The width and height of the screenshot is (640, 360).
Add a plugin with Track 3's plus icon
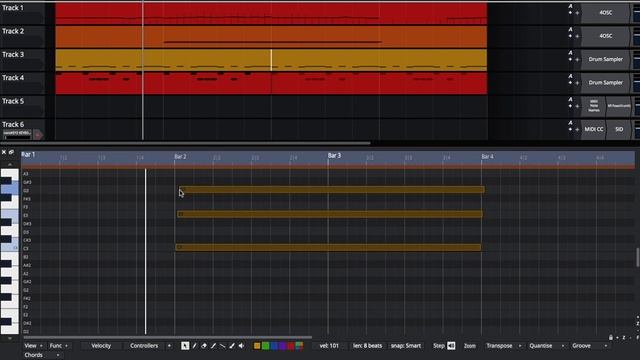[x=577, y=60]
